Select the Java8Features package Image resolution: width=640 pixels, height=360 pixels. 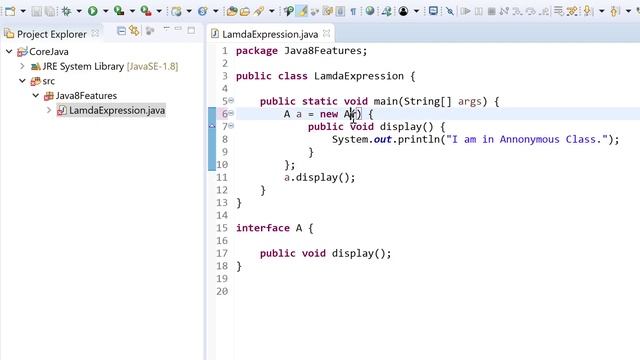point(86,96)
